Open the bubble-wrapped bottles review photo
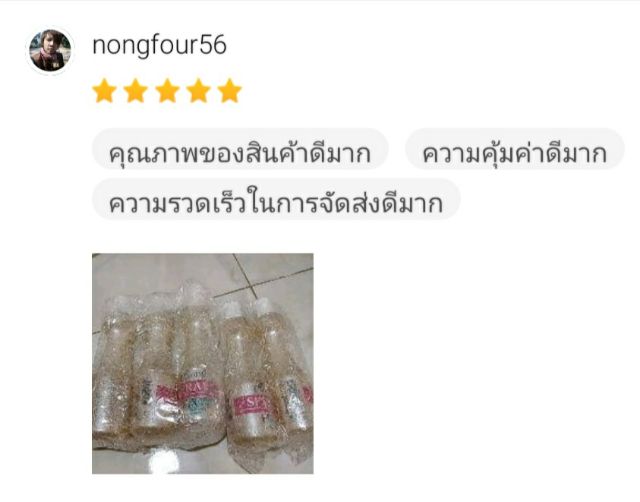The height and width of the screenshot is (502, 640). pos(203,364)
